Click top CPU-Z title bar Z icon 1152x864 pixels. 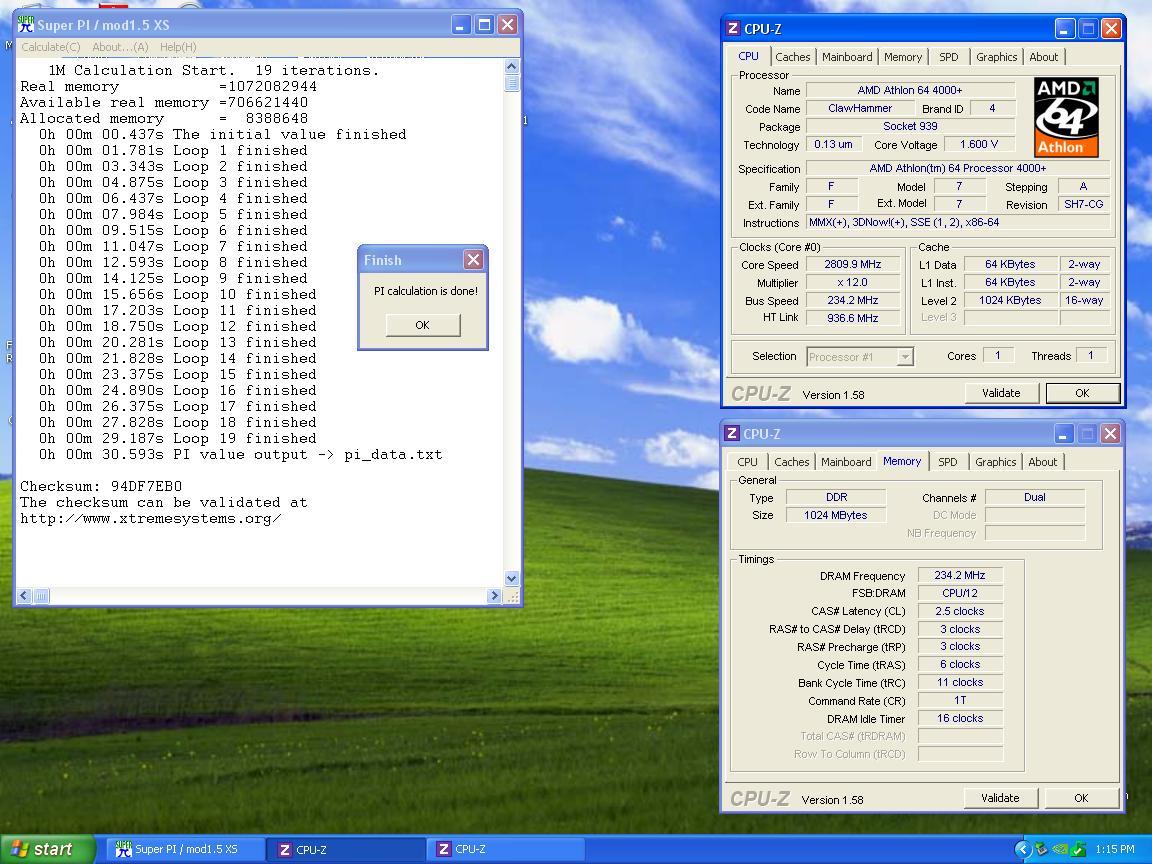point(732,29)
